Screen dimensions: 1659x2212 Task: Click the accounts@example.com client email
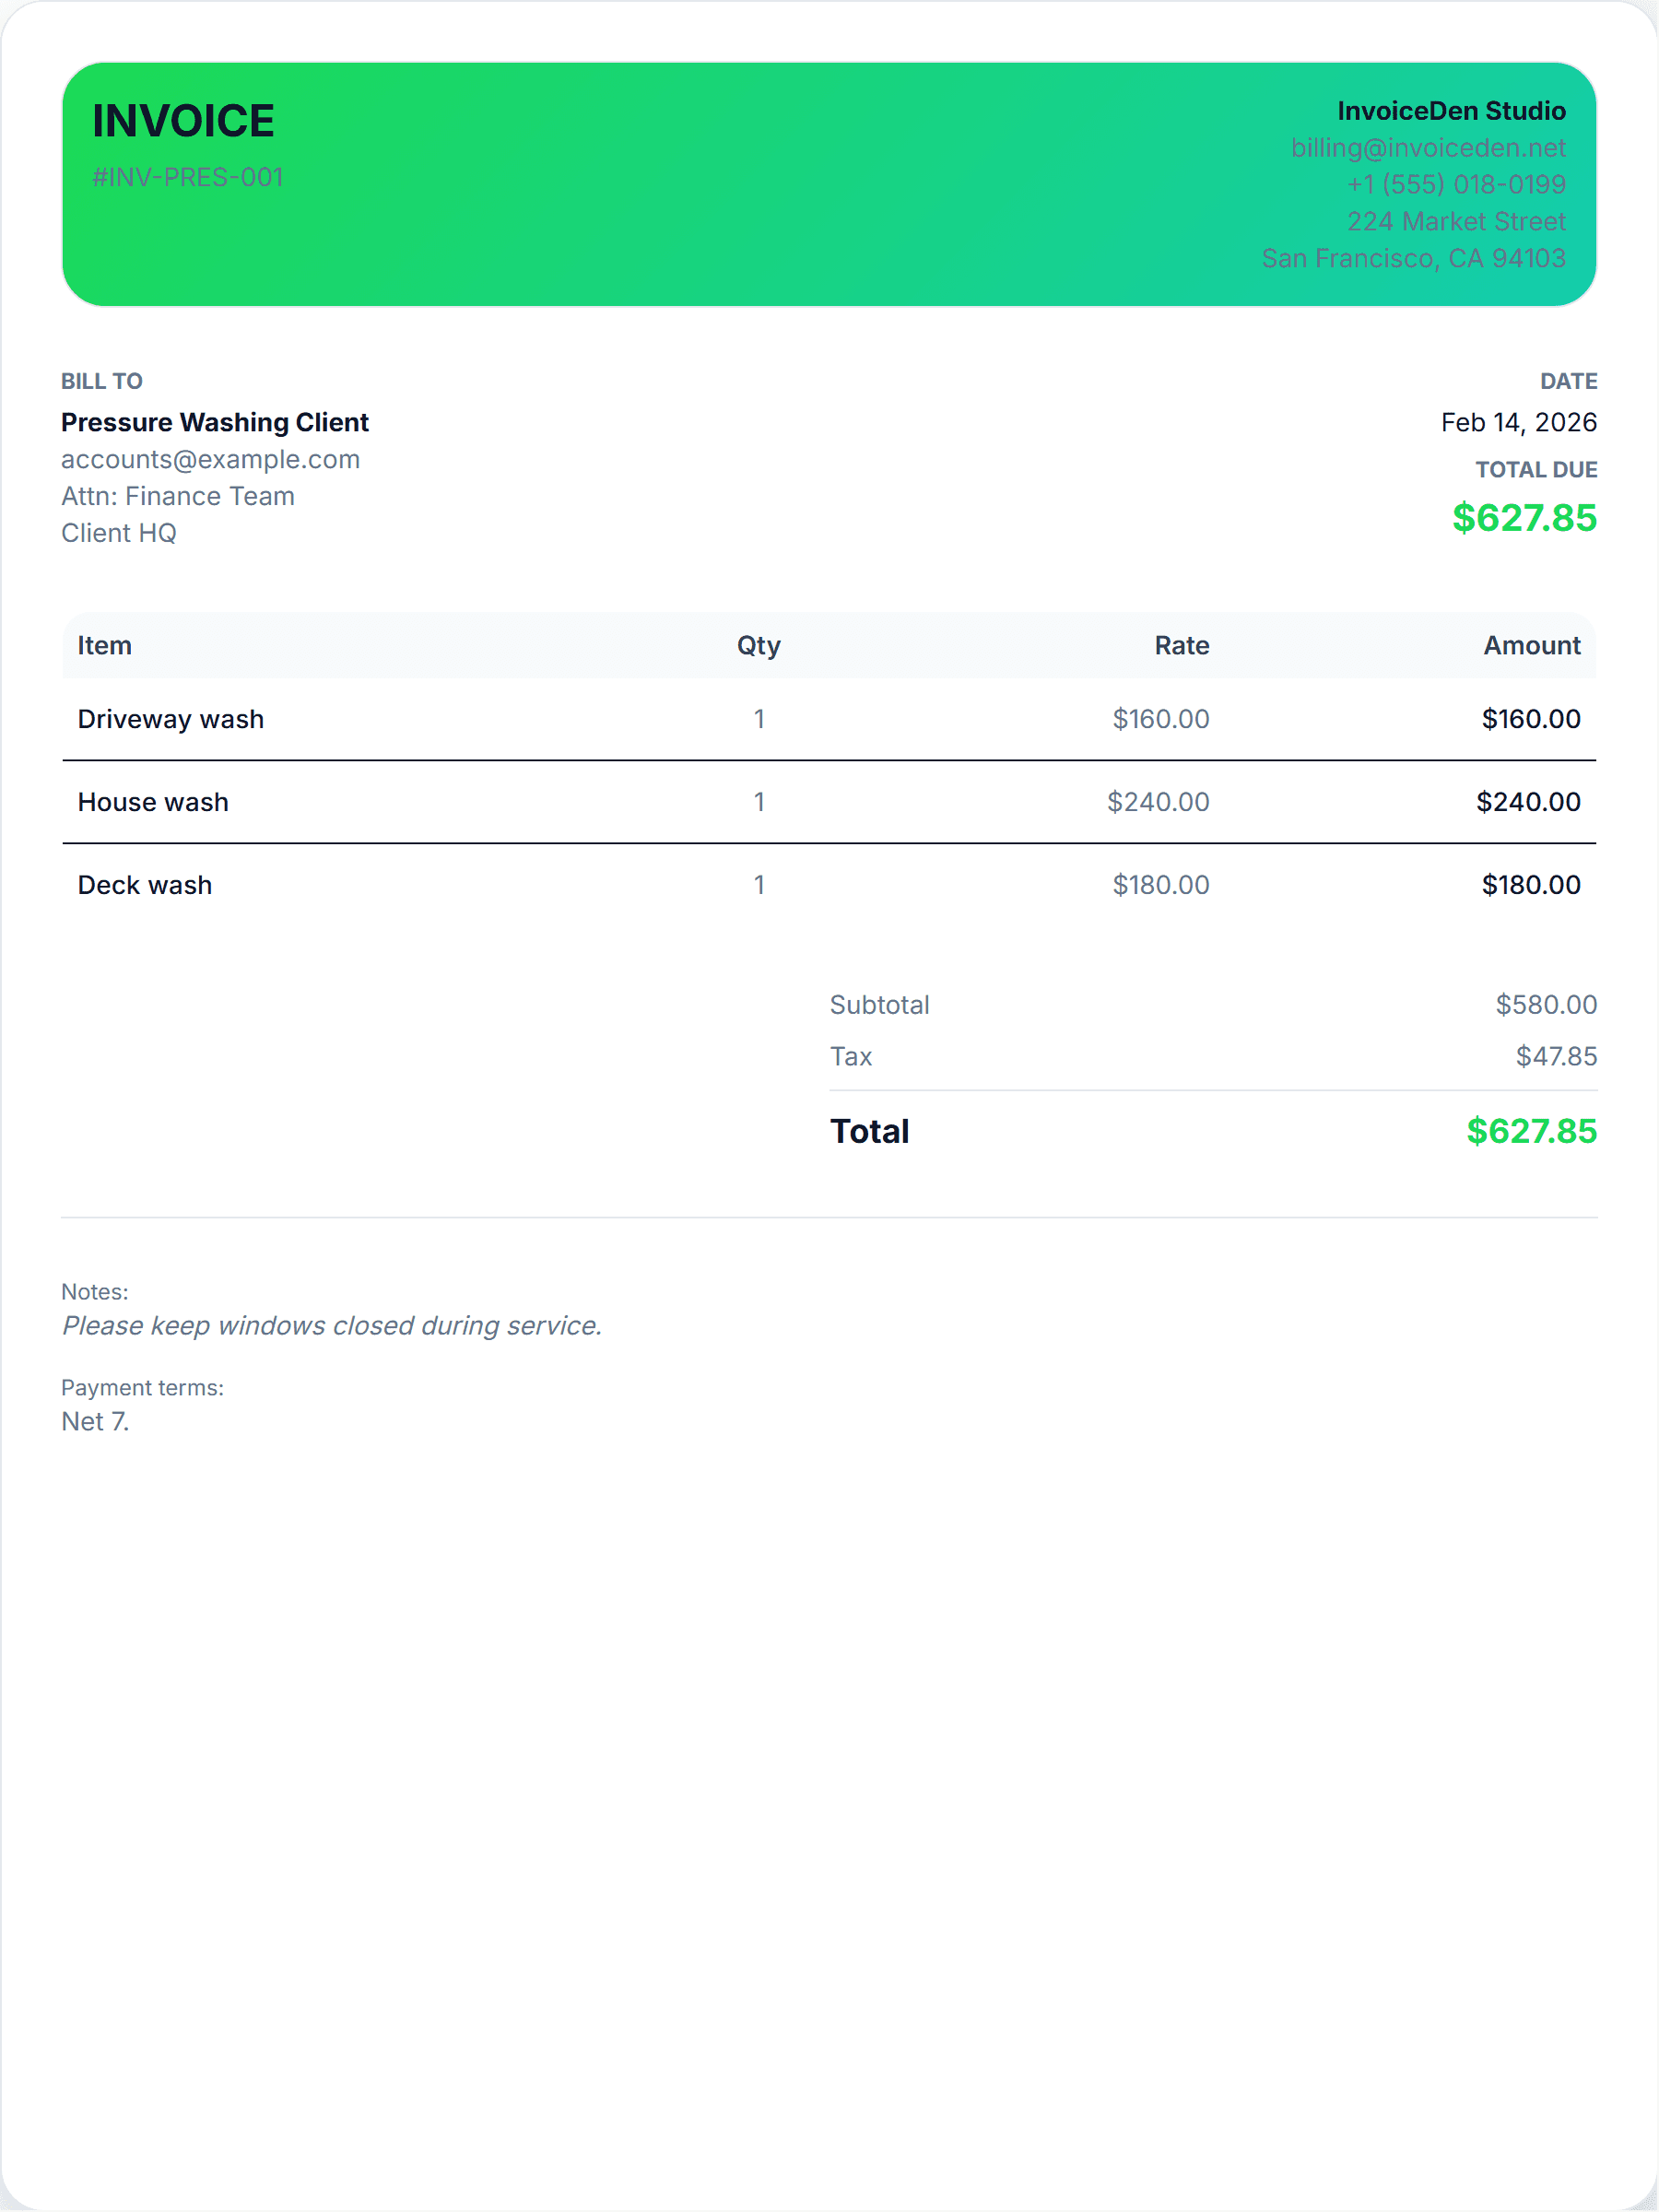(x=210, y=459)
